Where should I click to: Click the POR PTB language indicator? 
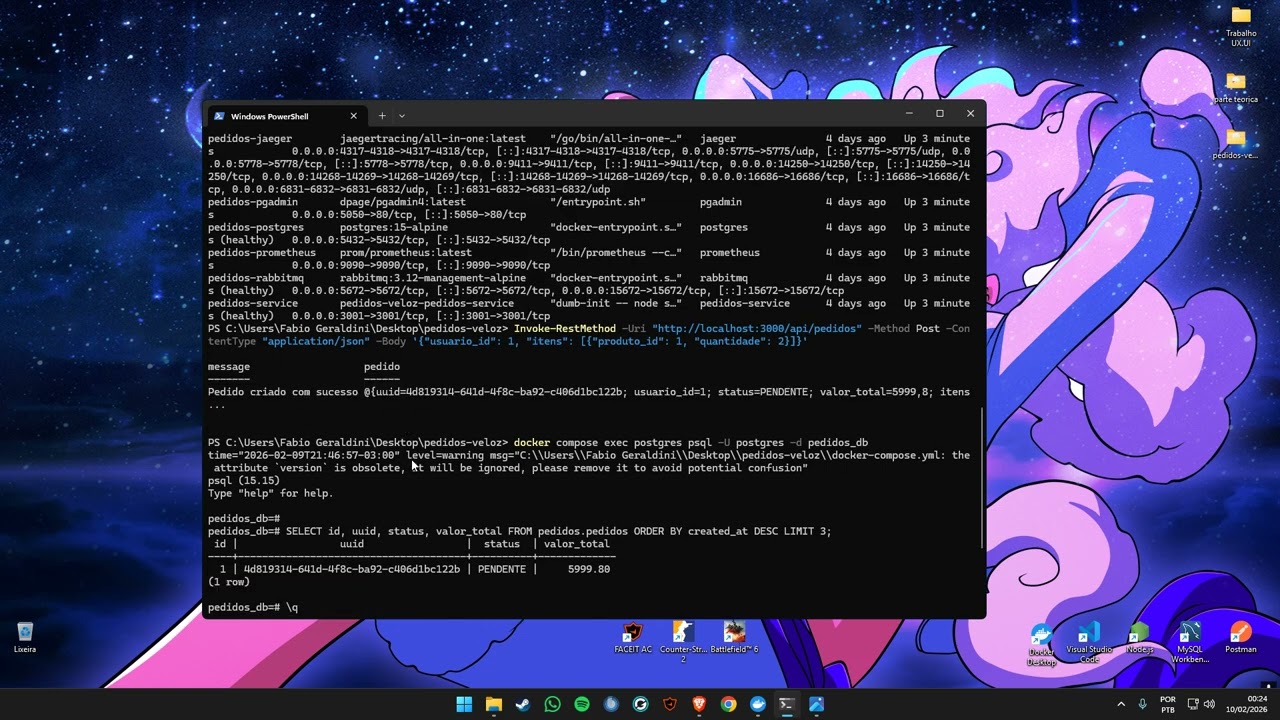click(x=1168, y=704)
